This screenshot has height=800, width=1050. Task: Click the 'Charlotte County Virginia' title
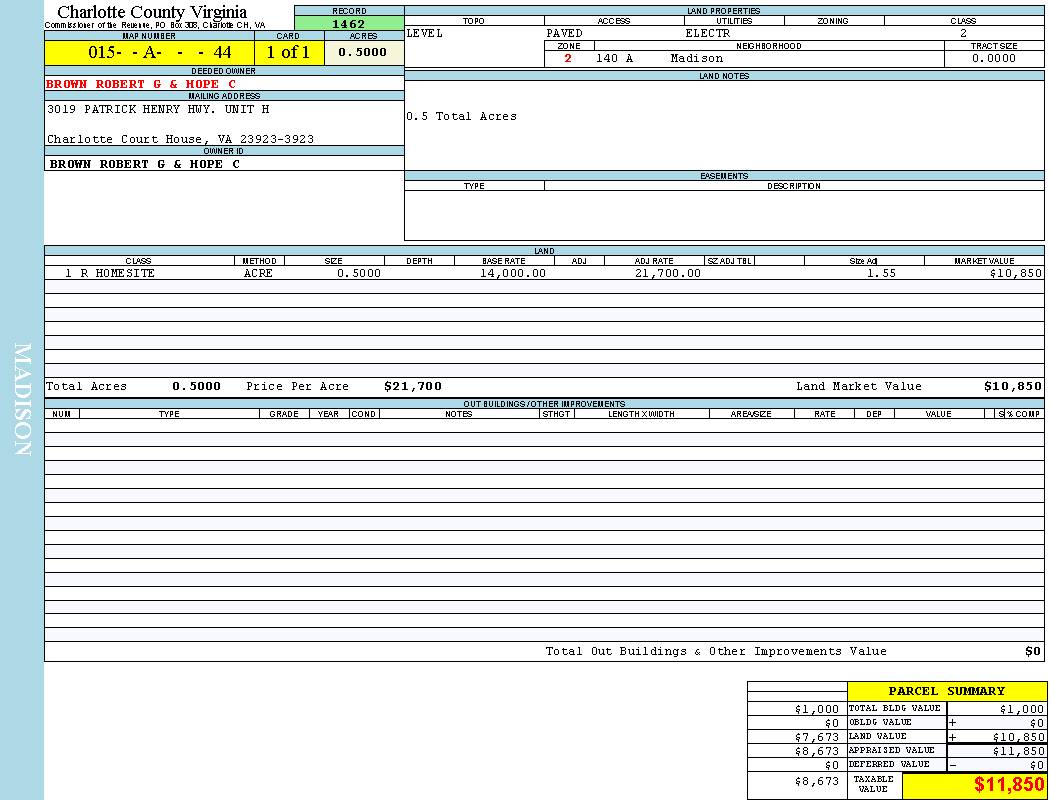[x=152, y=12]
